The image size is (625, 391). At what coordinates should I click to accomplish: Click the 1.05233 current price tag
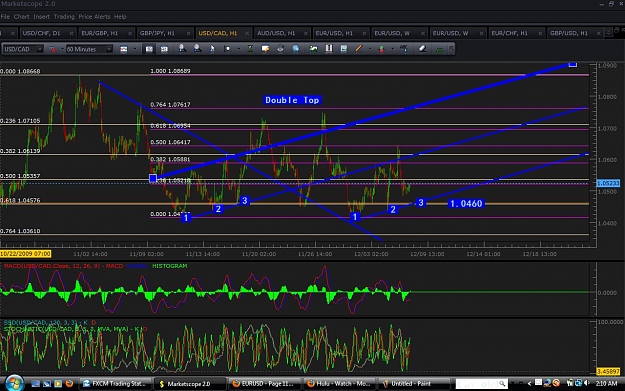coord(608,183)
